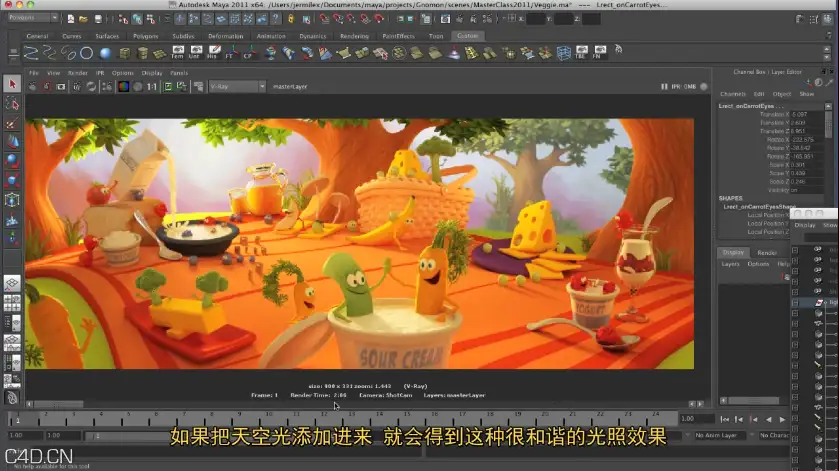Create a polygon cylinder from the shelf
Viewport: 839px width, 471px height.
click(142, 53)
